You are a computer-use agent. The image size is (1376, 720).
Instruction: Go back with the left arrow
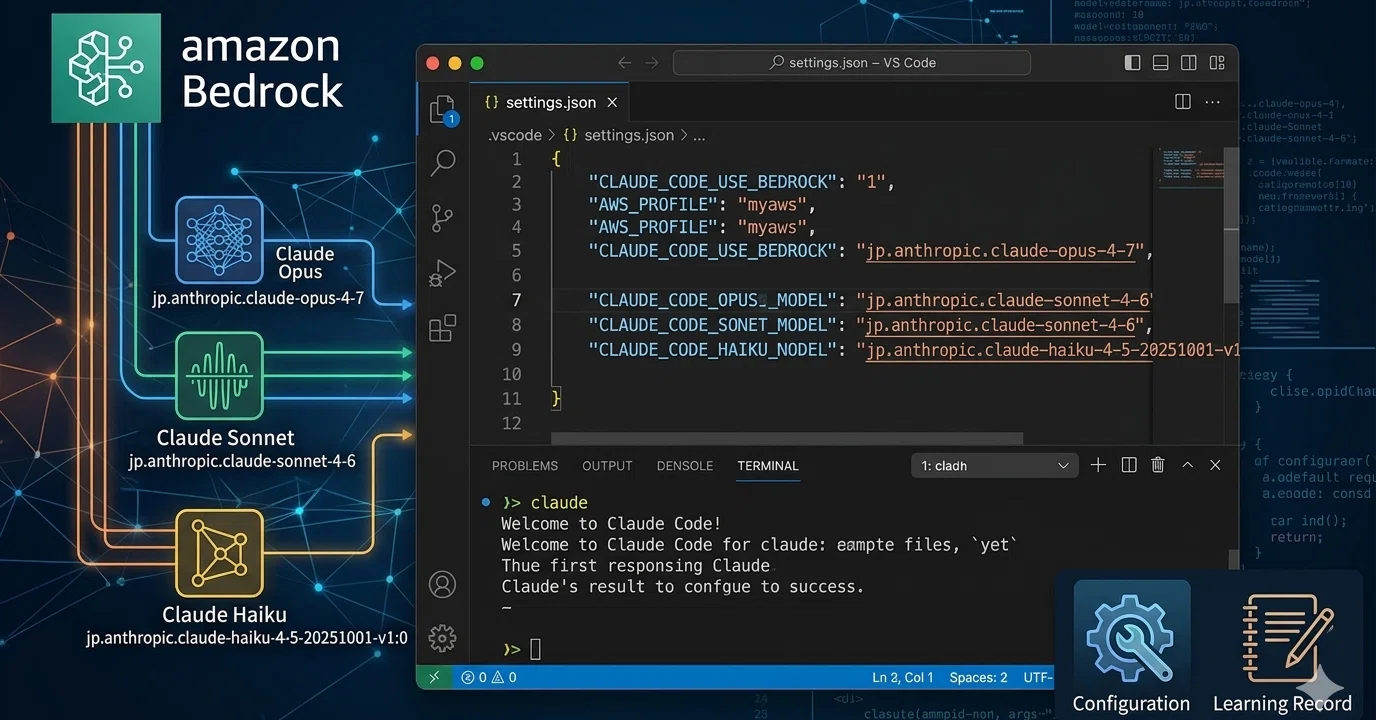[x=625, y=62]
